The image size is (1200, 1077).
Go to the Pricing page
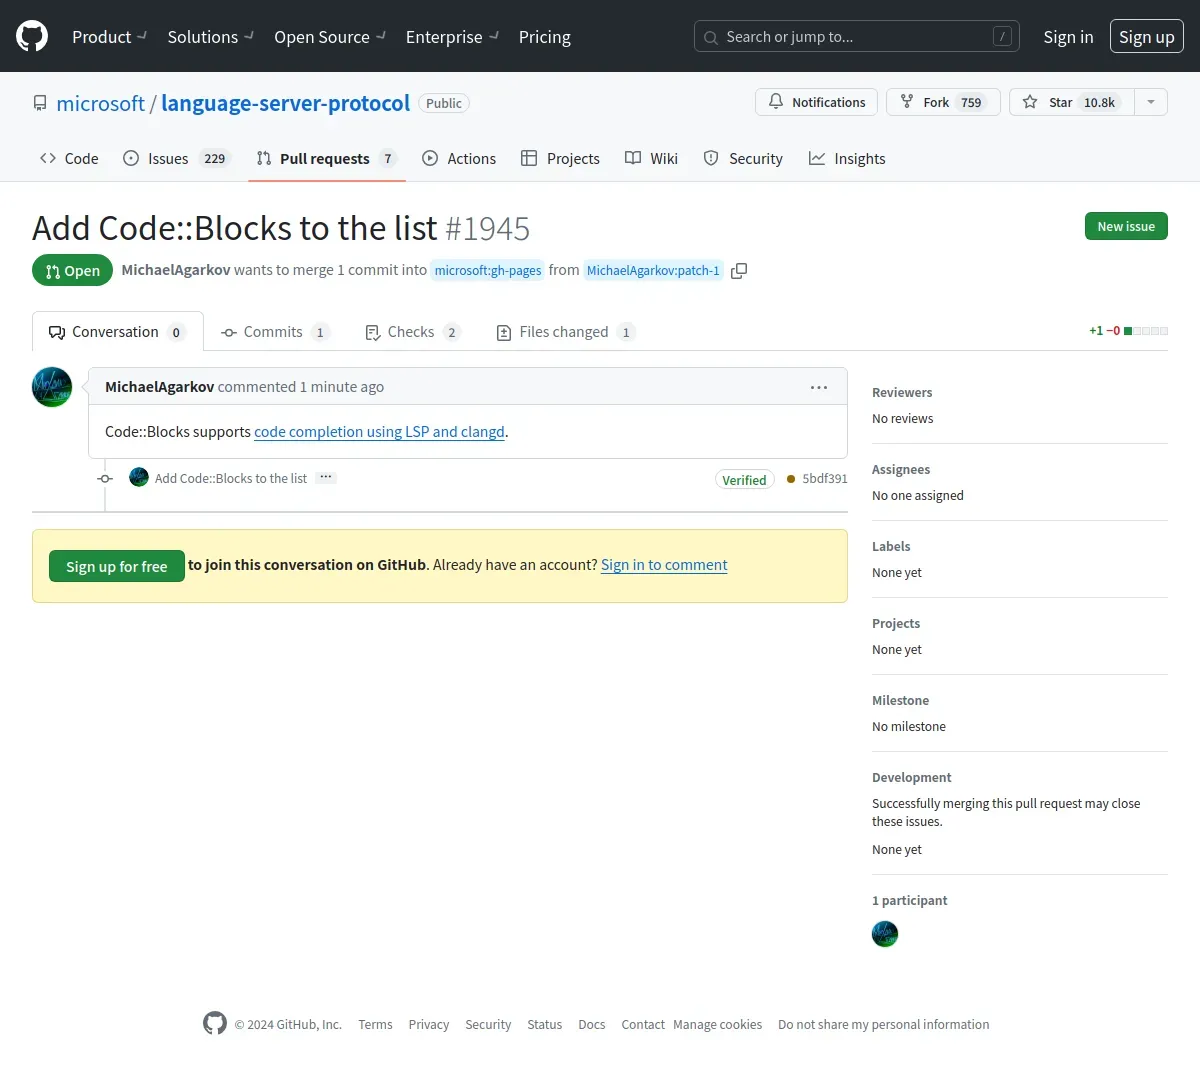tap(545, 37)
